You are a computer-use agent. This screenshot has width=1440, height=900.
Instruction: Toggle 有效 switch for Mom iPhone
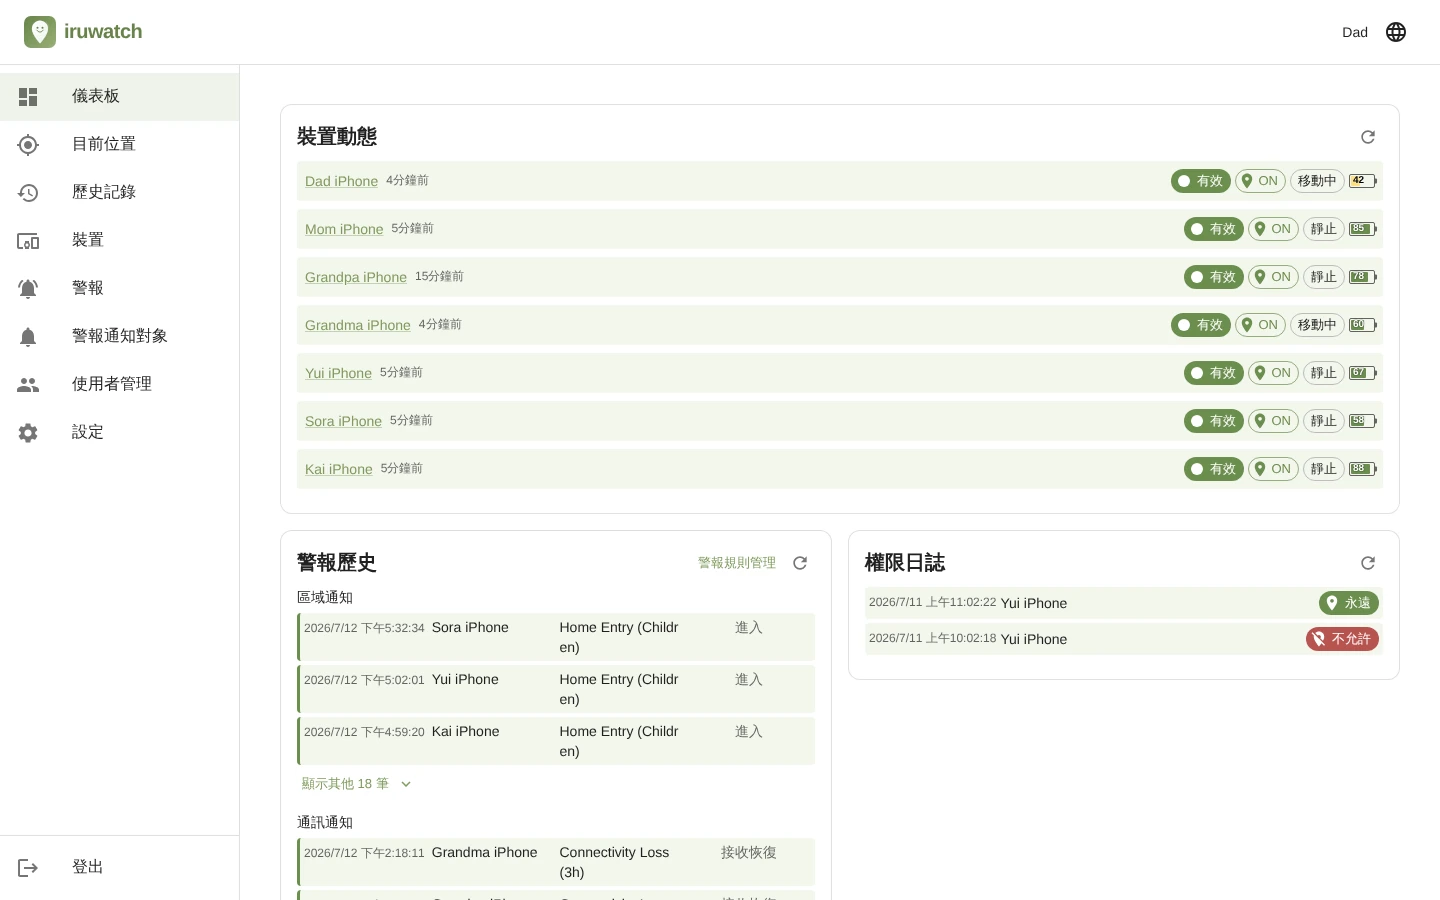pos(1214,229)
